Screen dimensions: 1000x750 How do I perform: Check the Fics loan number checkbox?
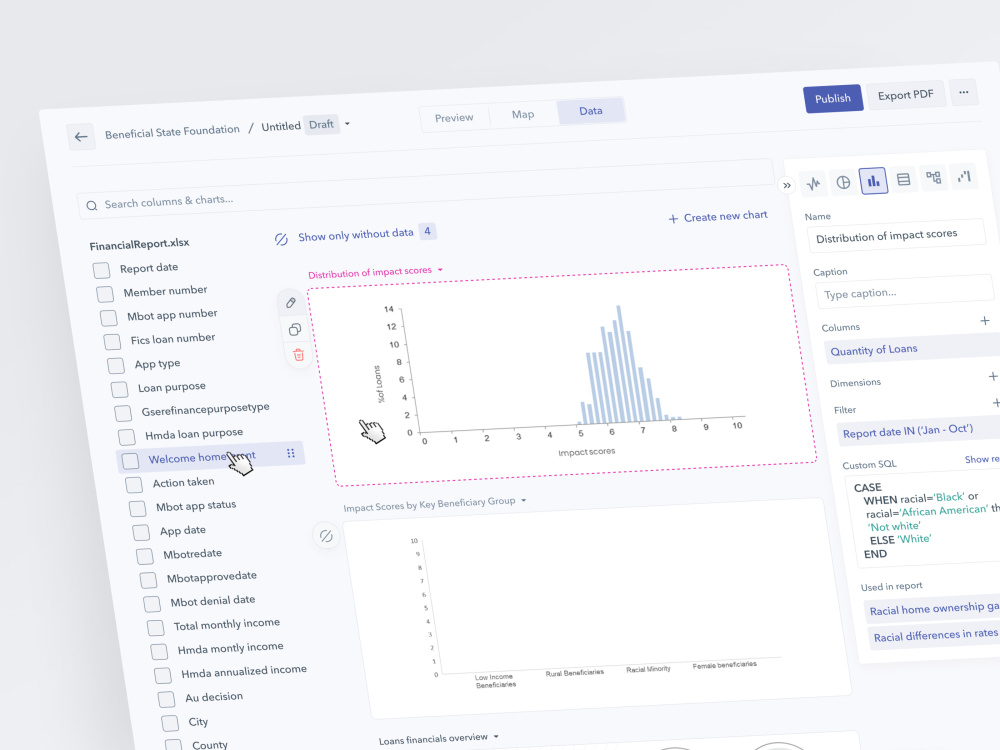(112, 342)
